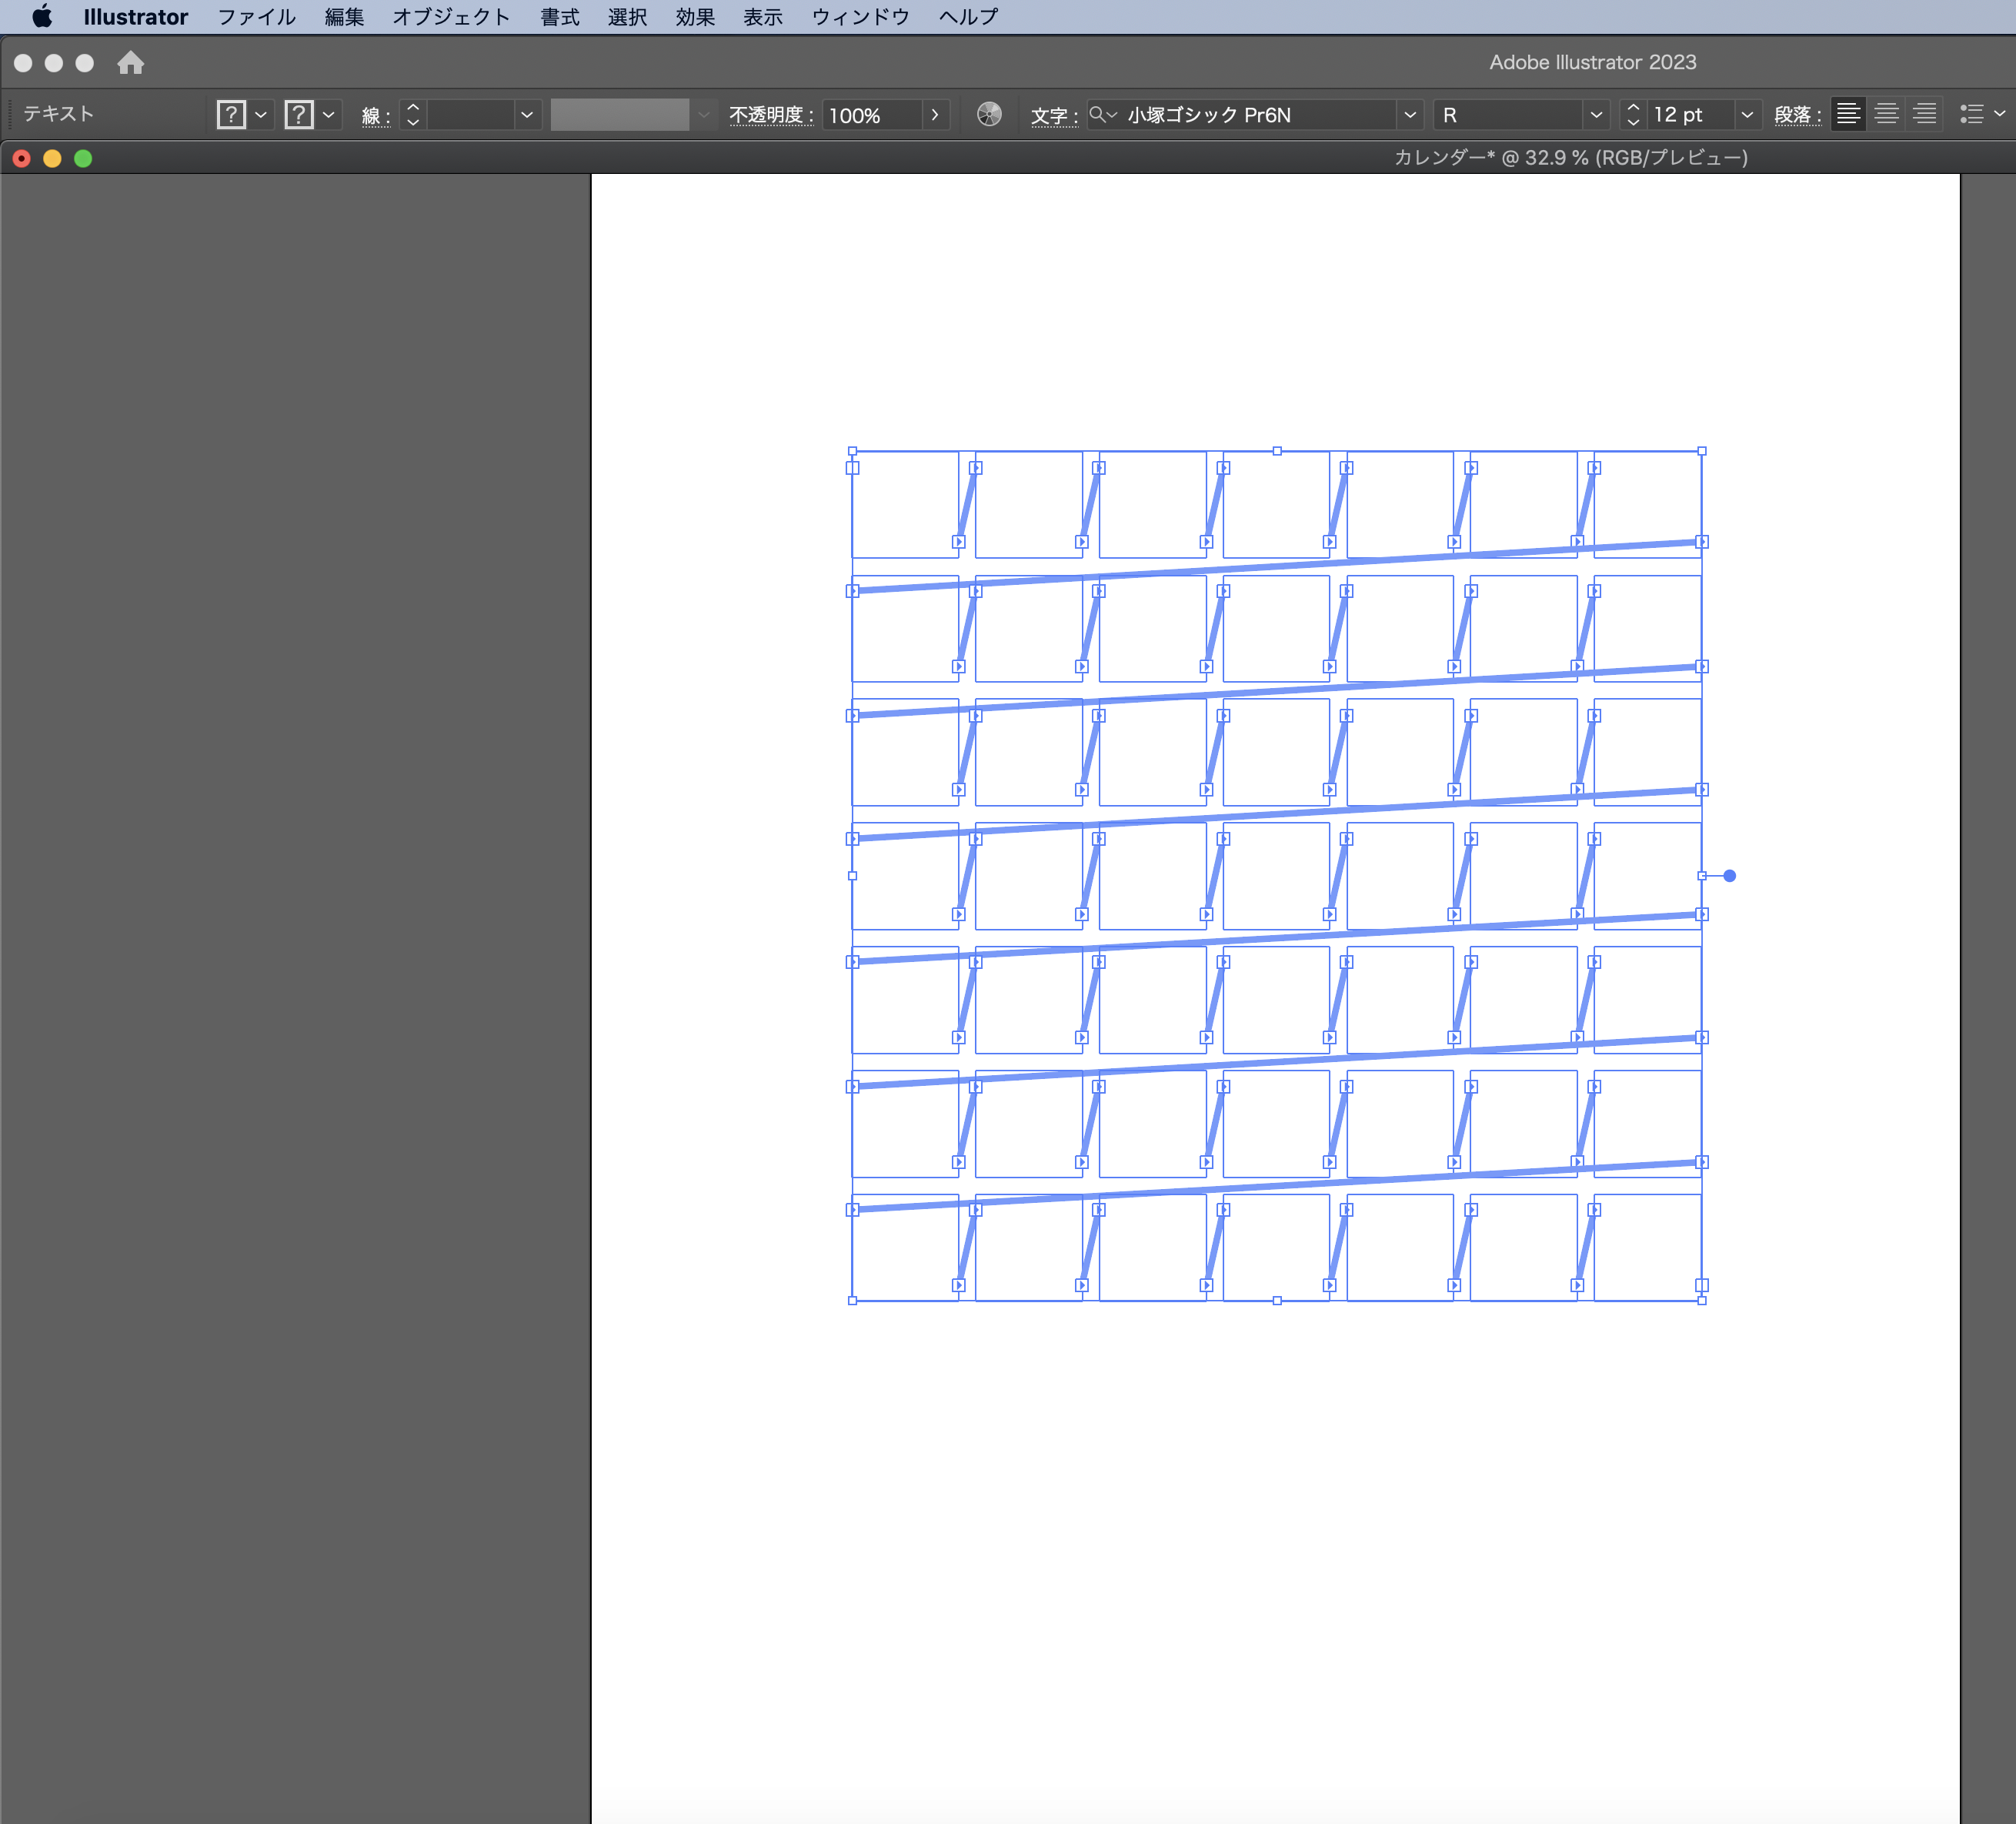Open the オブジェクト menu

coord(451,17)
